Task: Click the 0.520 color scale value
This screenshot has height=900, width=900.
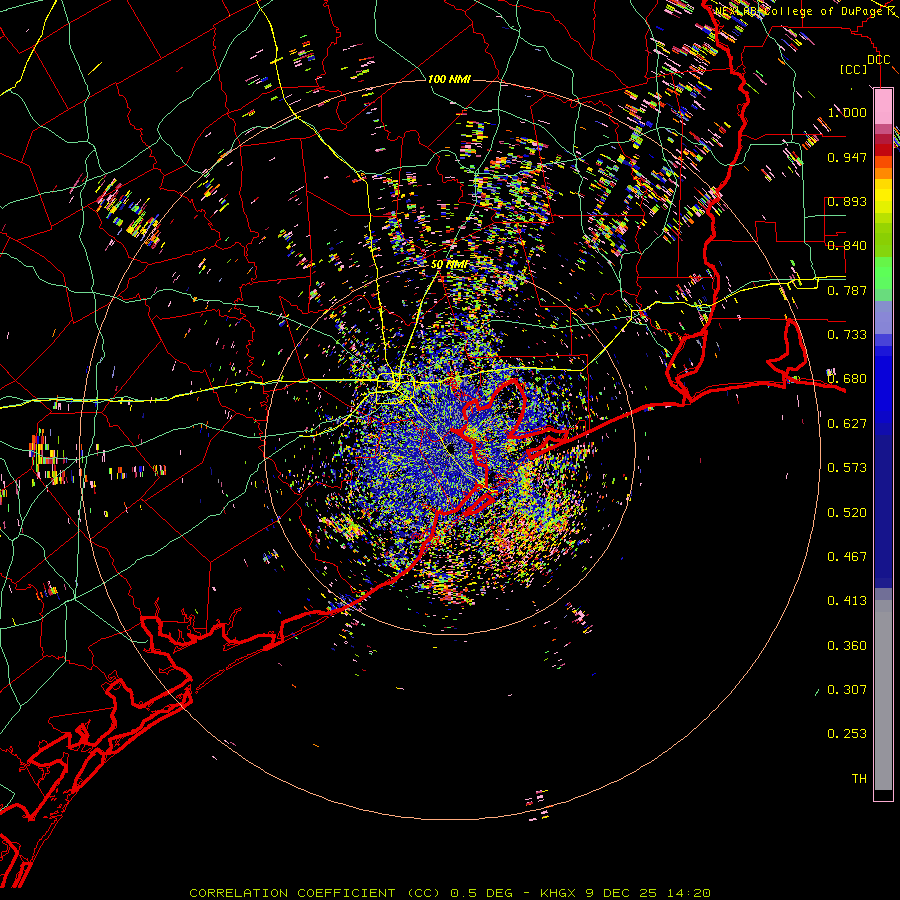Action: (x=847, y=513)
